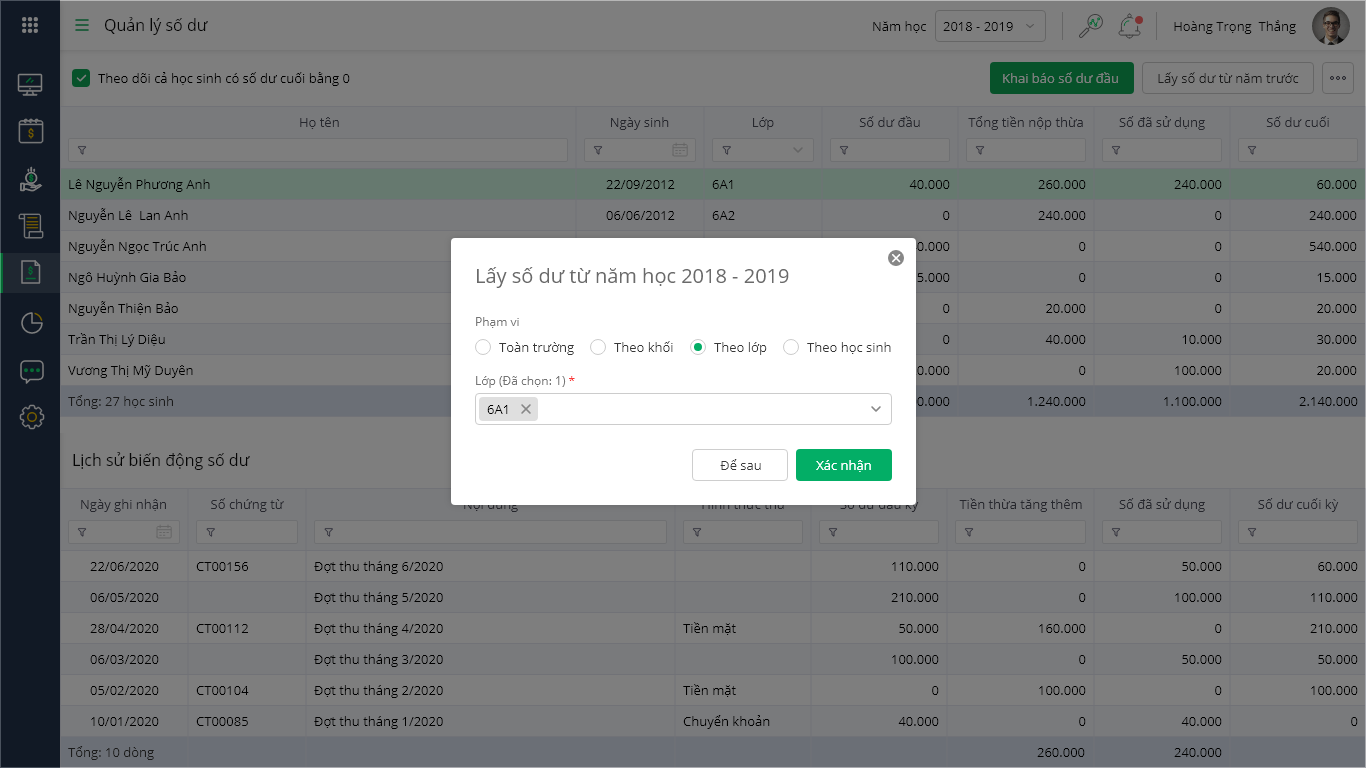Close the dialog with the X icon

coord(896,258)
